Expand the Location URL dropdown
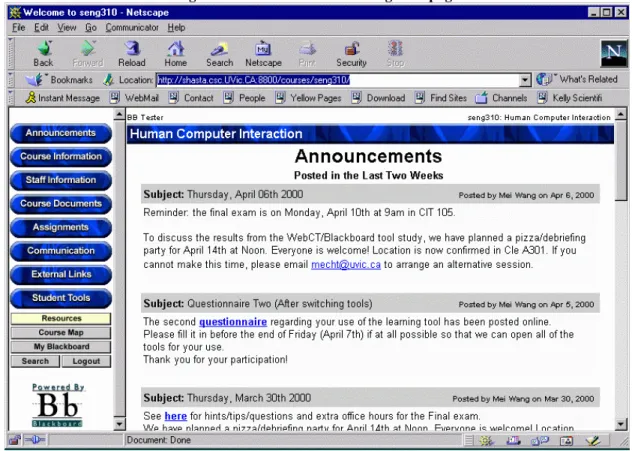Image resolution: width=632 pixels, height=451 pixels. (524, 80)
